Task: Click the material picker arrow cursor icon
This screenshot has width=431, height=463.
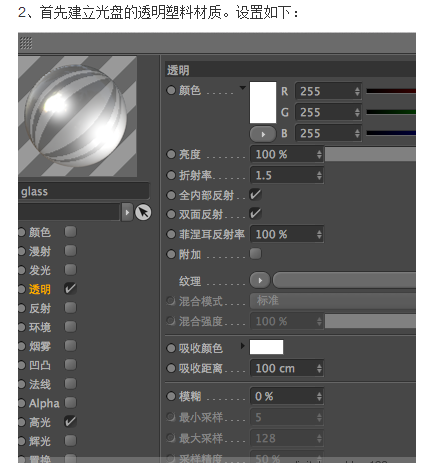Action: [x=143, y=212]
